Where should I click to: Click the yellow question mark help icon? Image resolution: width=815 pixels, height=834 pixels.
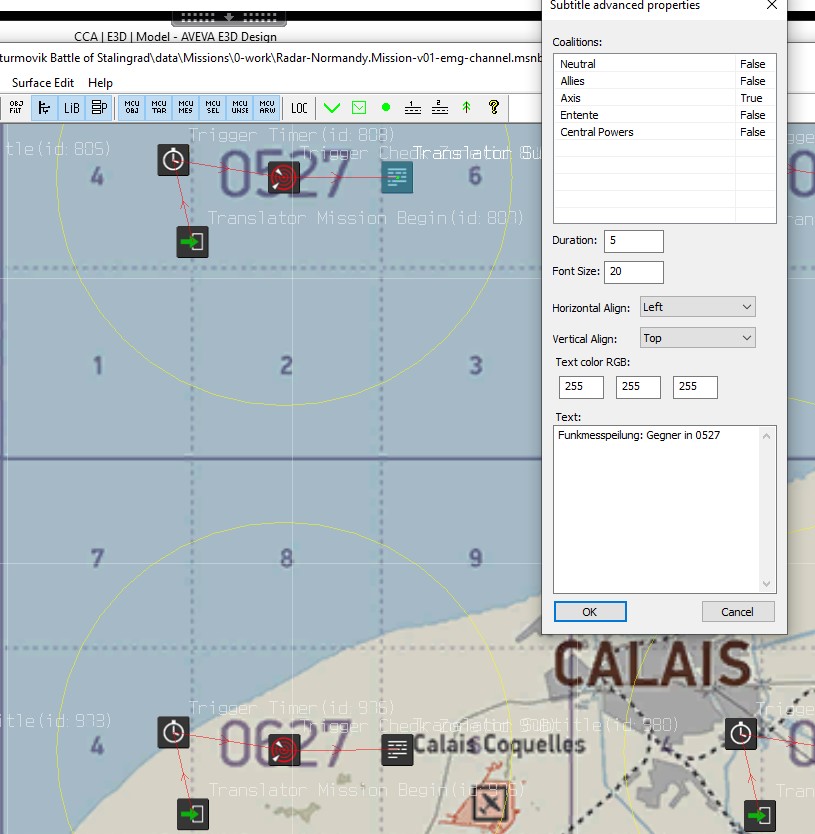[x=493, y=108]
